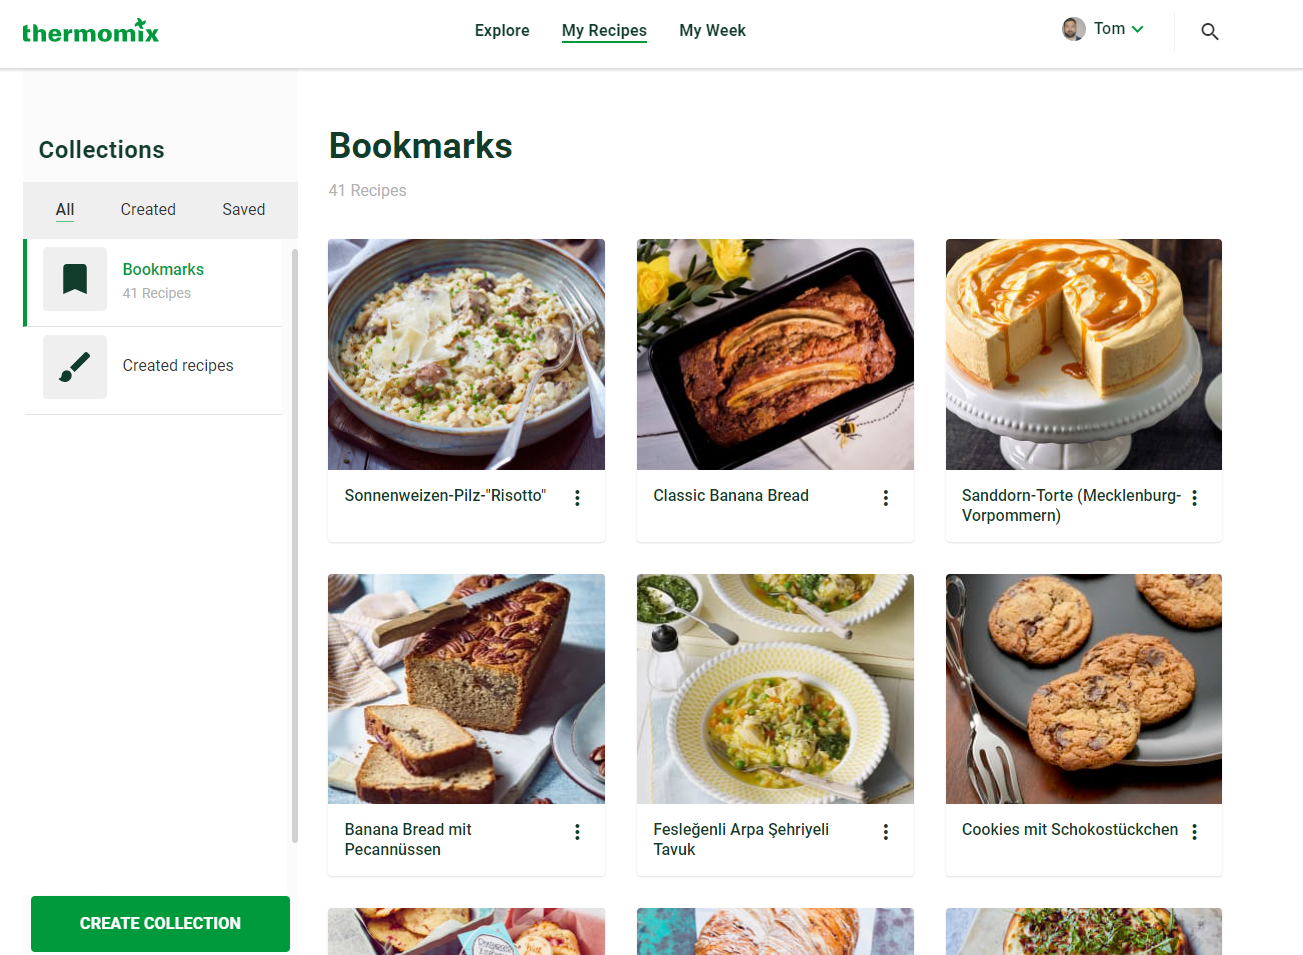Screen dimensions: 1303x955
Task: Go to the Explore menu
Action: coord(502,30)
